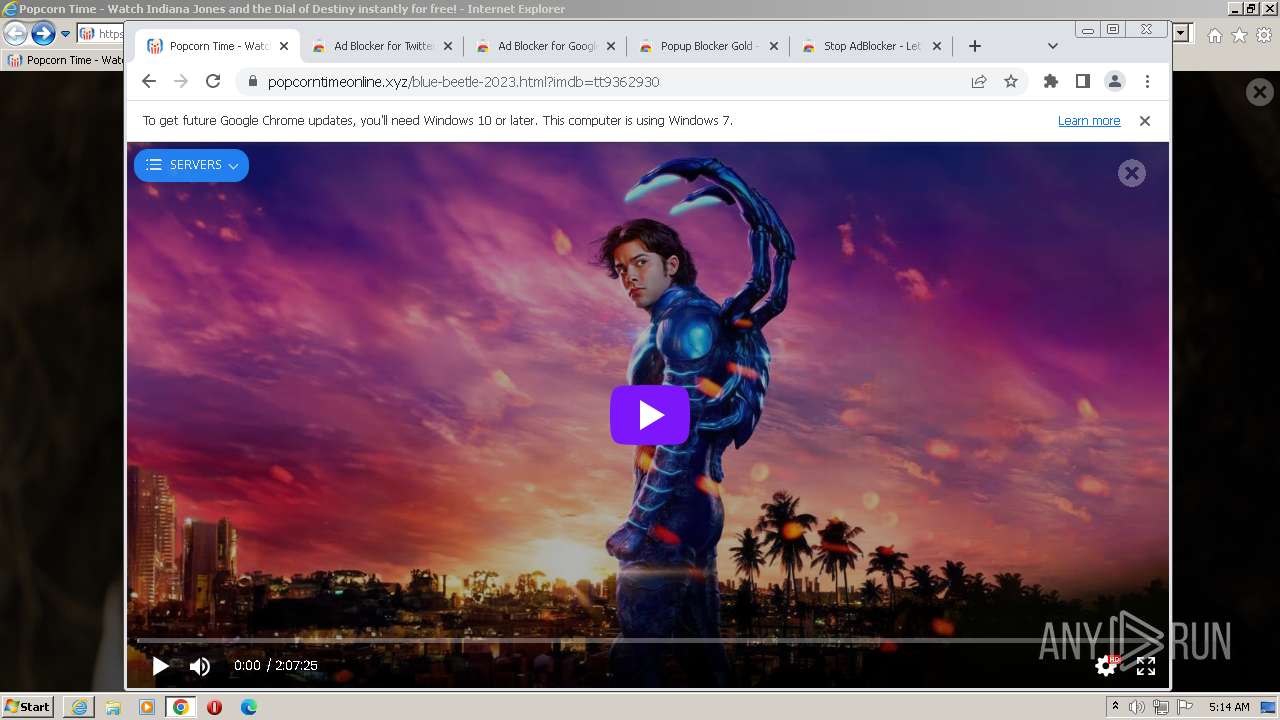Select Internet Explorer Popcorn Time tab
The image size is (1280, 720).
(65, 60)
